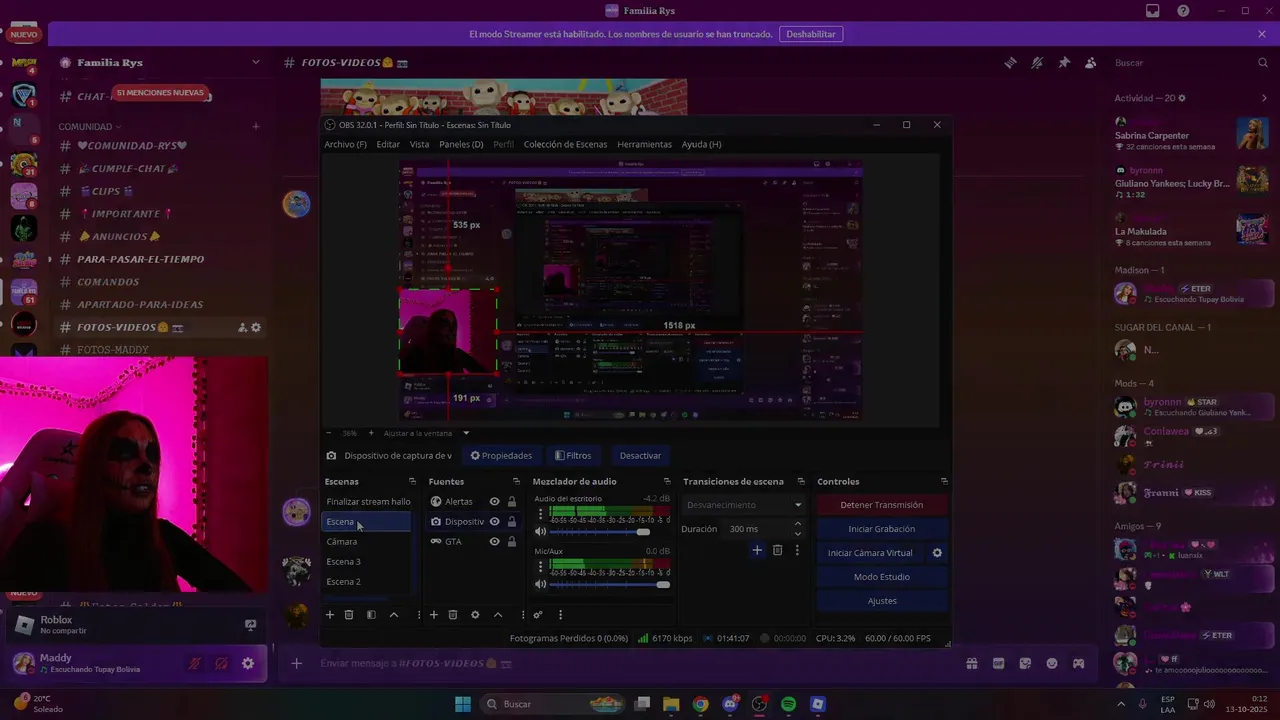Click Detener Transmisión button

[x=882, y=505]
